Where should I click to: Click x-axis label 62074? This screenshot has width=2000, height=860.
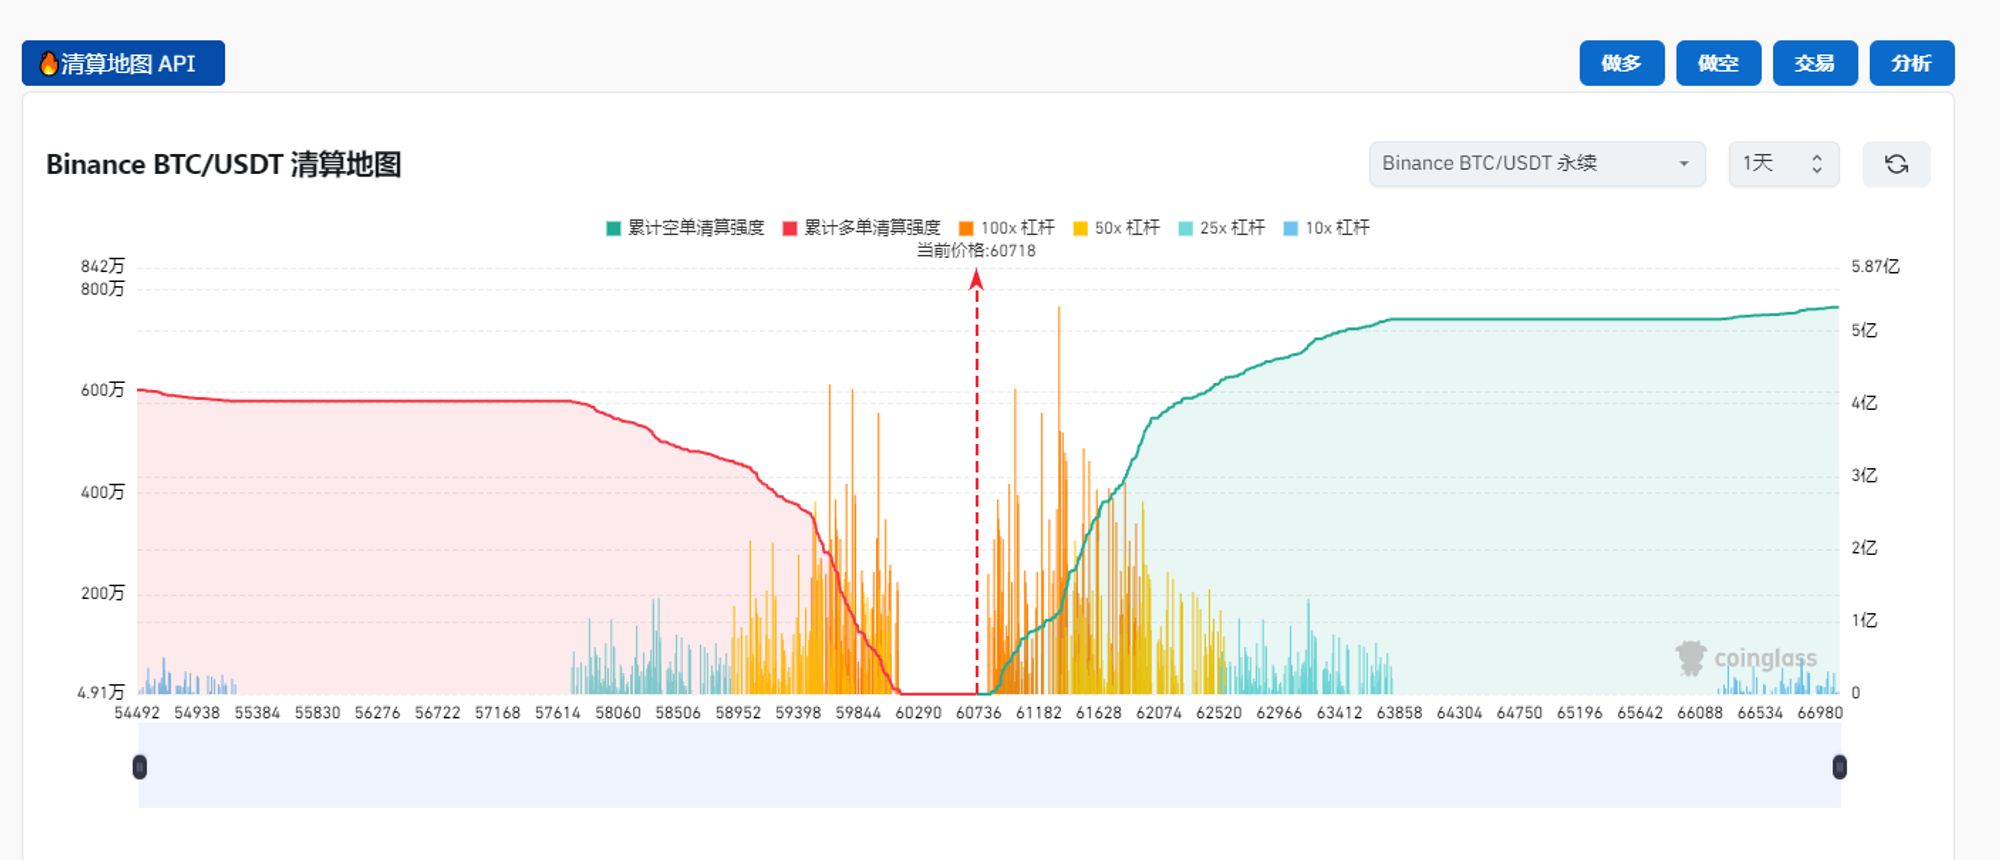[1159, 713]
